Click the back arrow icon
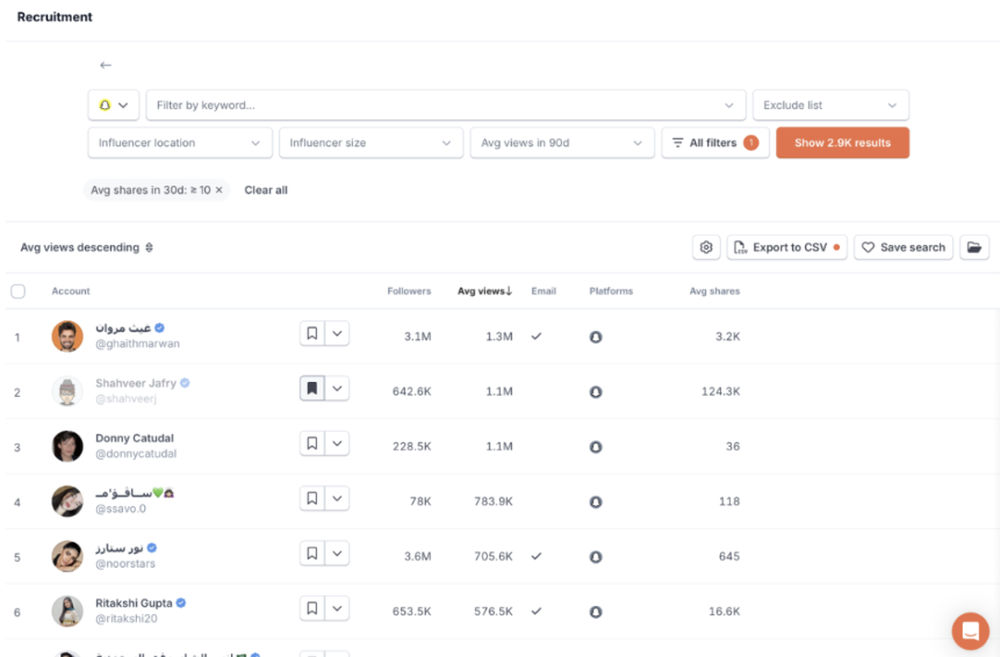The width and height of the screenshot is (1000, 657). pos(106,65)
